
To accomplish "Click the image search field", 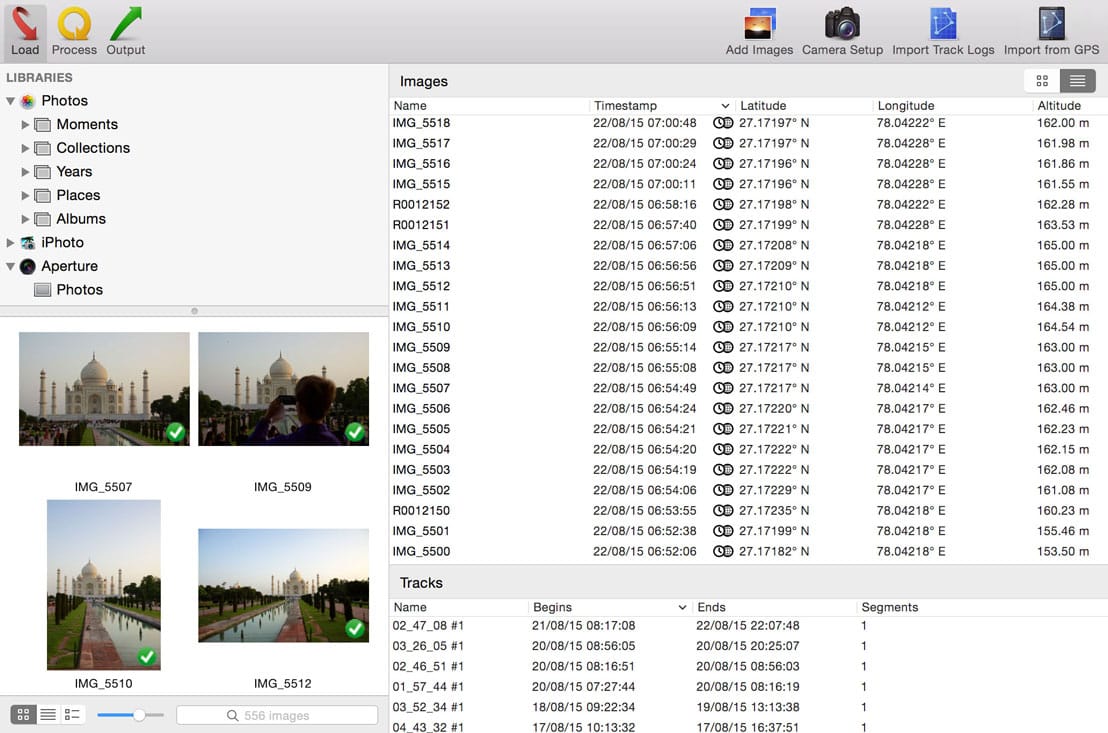I will [277, 715].
